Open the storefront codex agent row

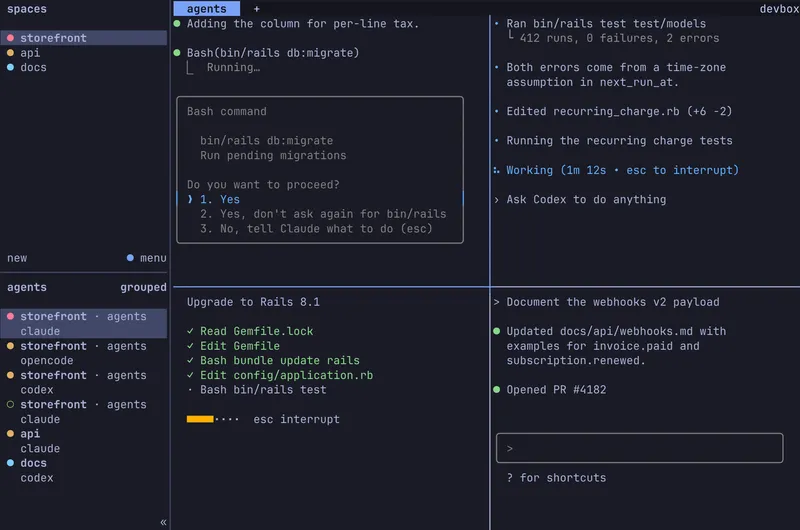(84, 382)
